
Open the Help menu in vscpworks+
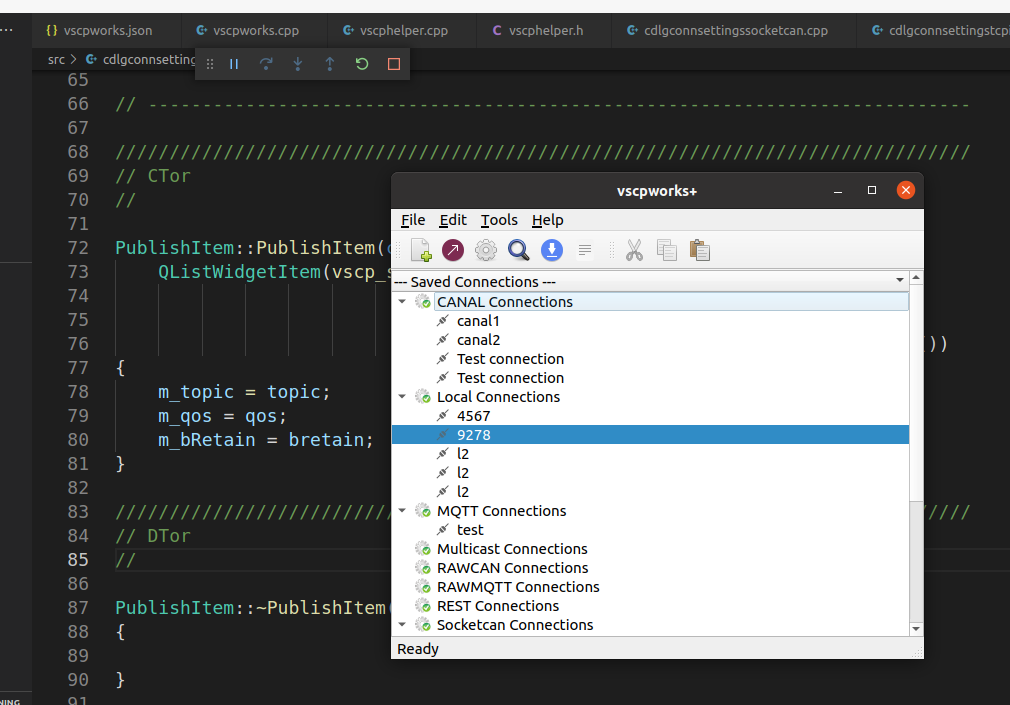pos(548,220)
